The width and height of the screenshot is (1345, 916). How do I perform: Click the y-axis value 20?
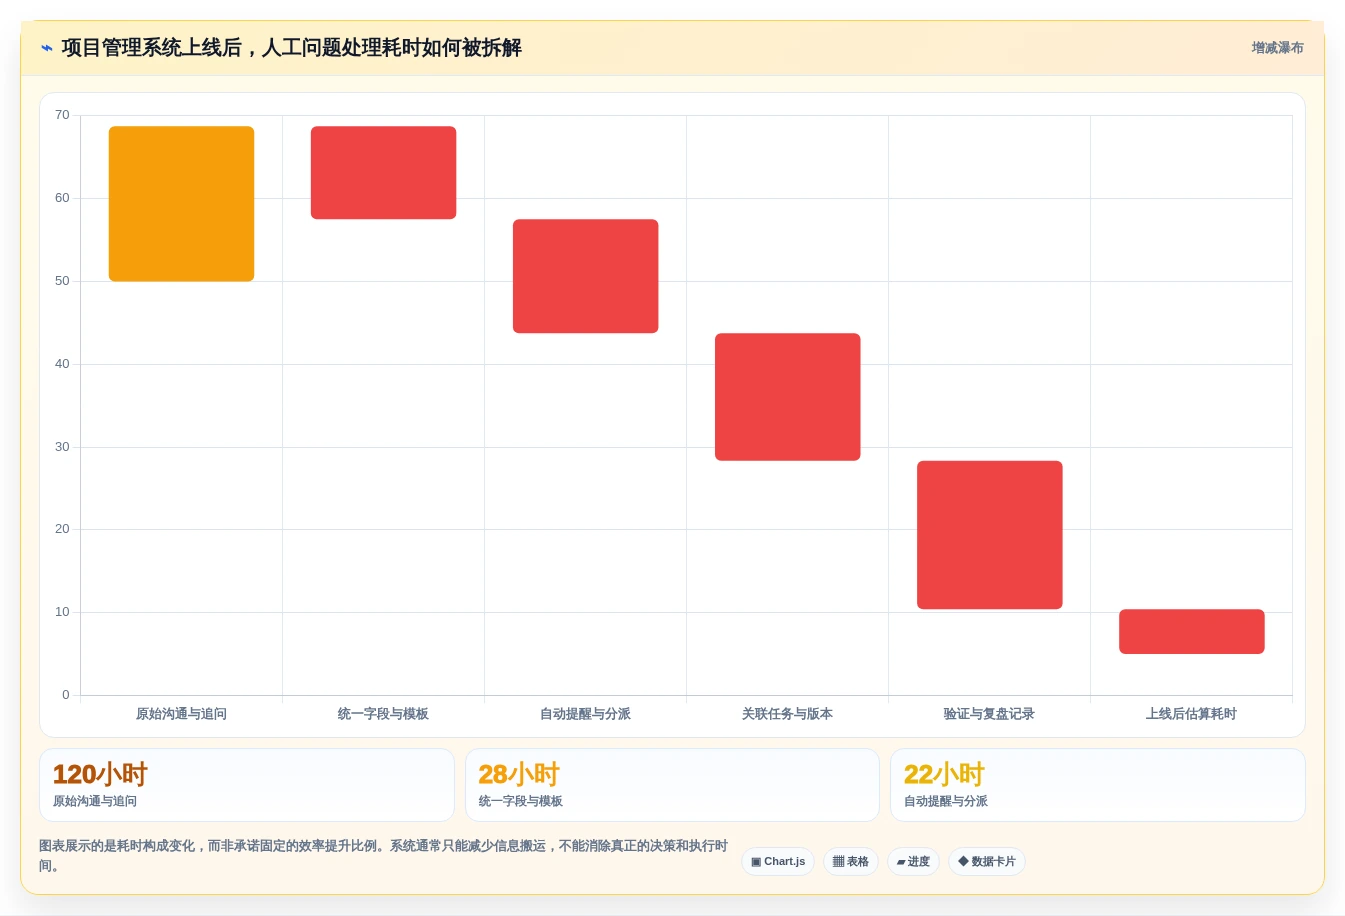tap(62, 529)
